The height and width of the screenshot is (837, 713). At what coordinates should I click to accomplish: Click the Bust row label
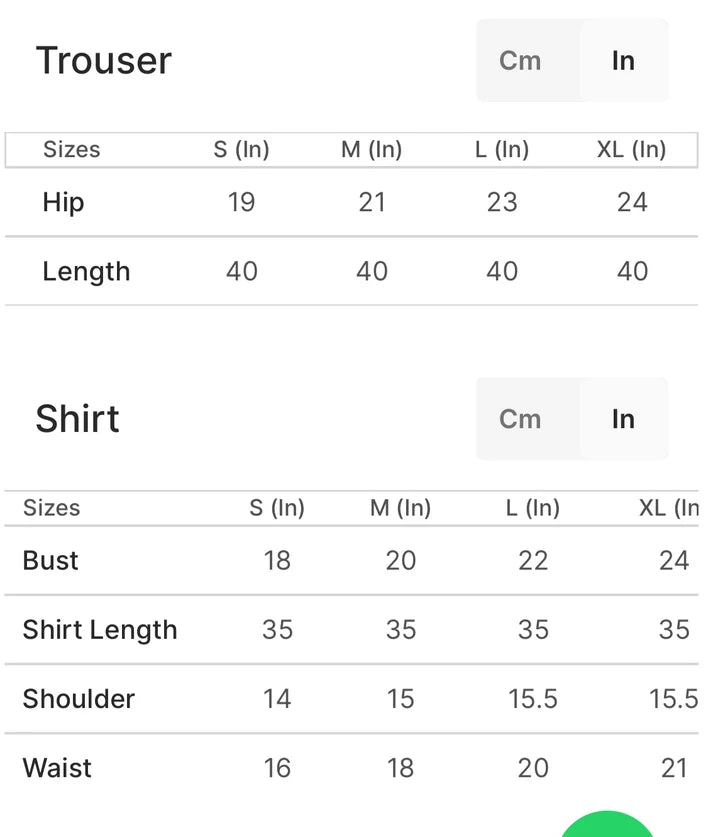(51, 561)
